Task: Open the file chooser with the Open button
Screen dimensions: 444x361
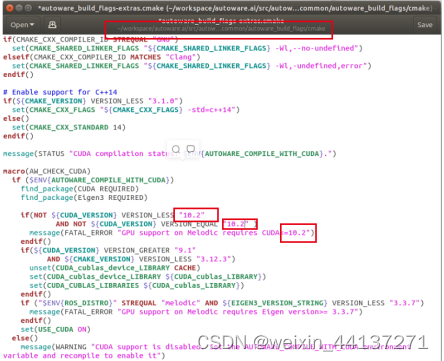Action: (x=22, y=25)
